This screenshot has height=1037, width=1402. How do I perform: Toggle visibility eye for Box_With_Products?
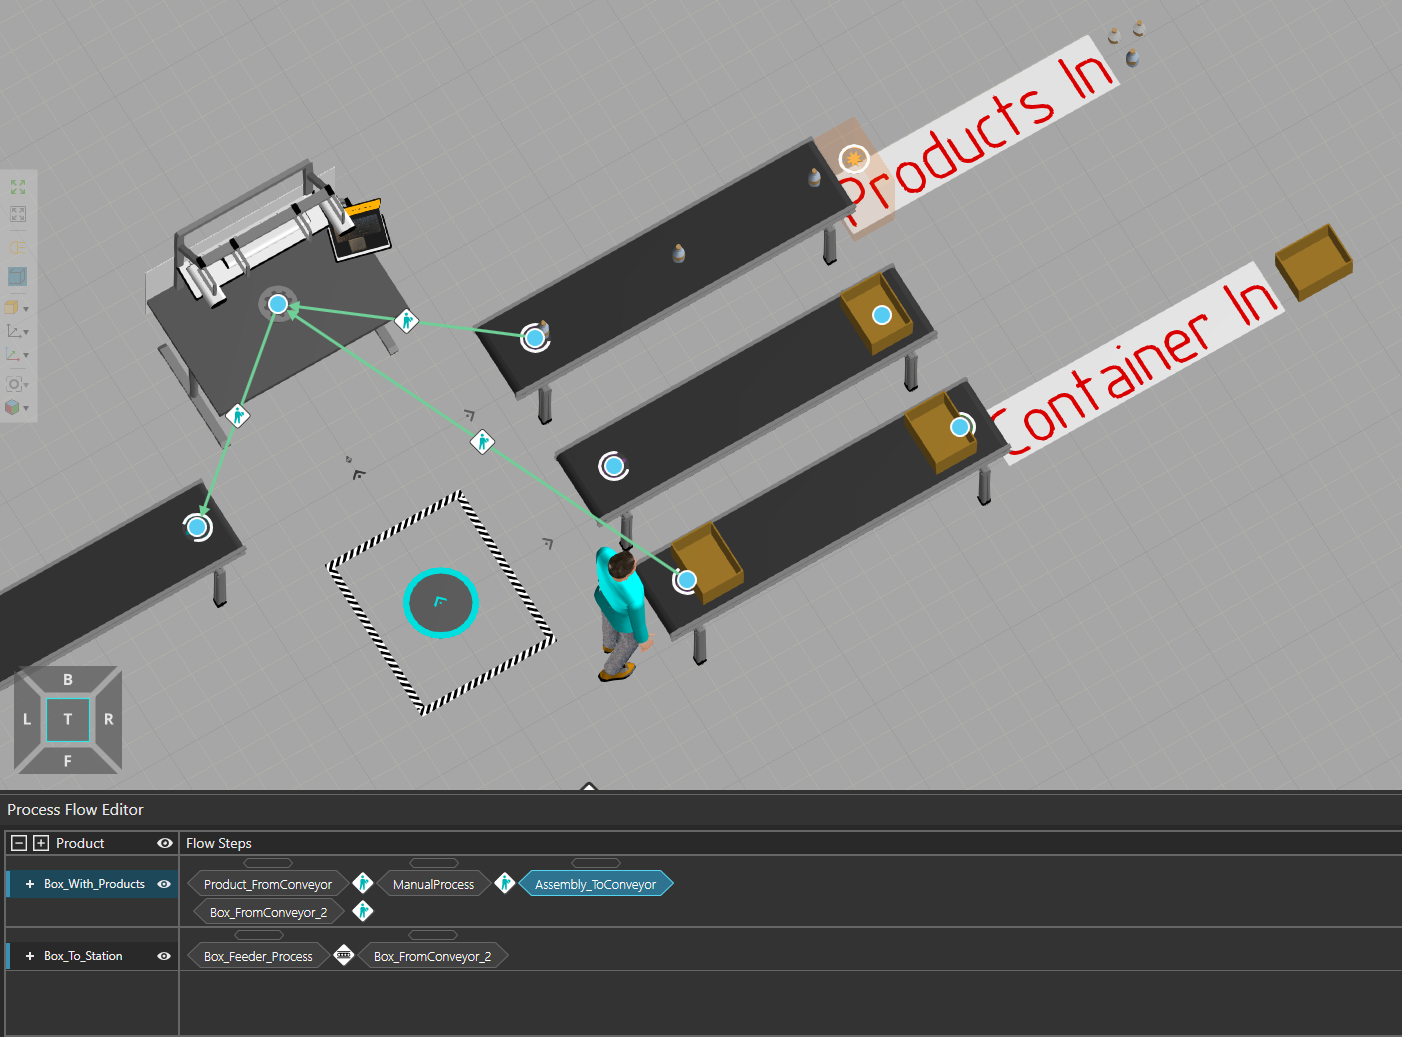pyautogui.click(x=164, y=884)
